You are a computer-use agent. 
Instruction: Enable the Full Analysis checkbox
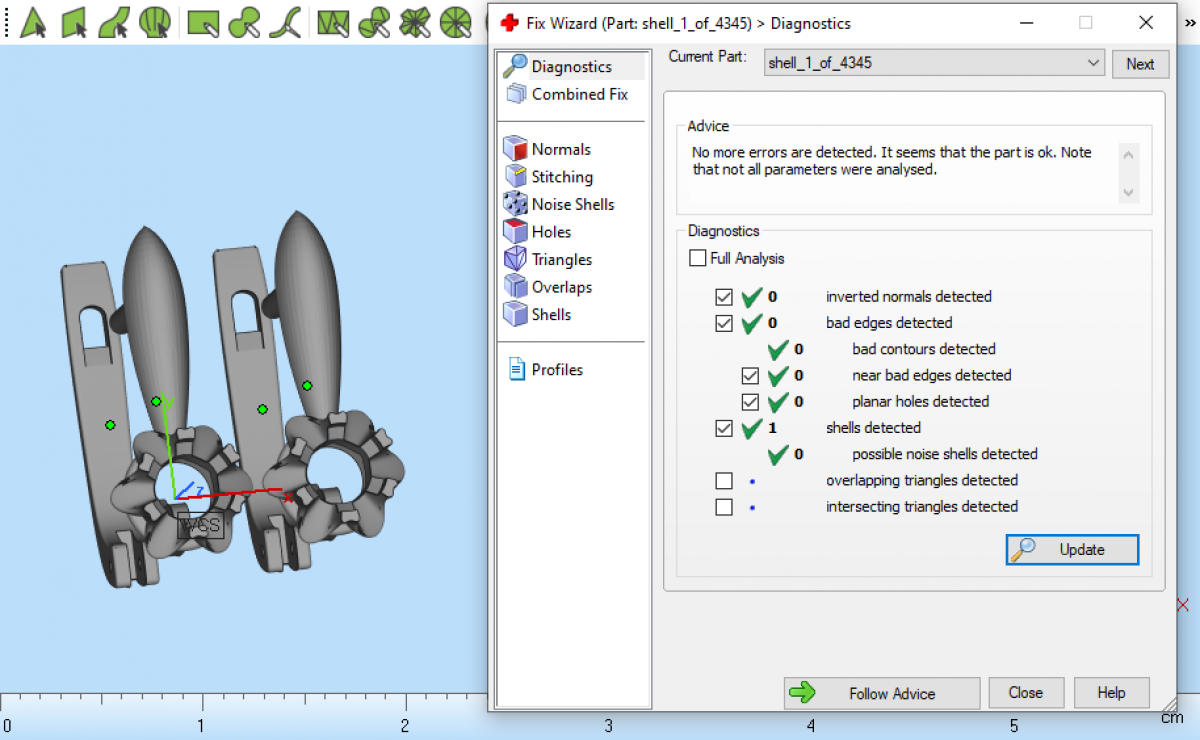point(698,258)
